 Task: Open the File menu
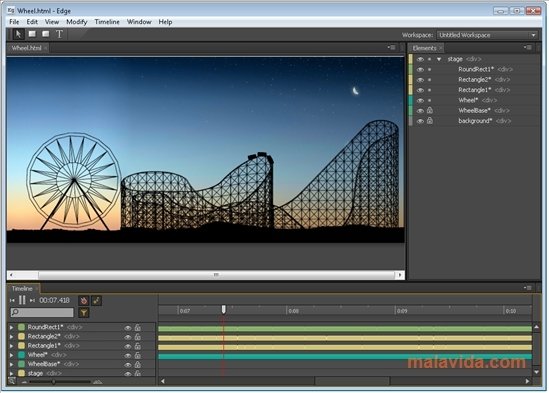(x=14, y=22)
